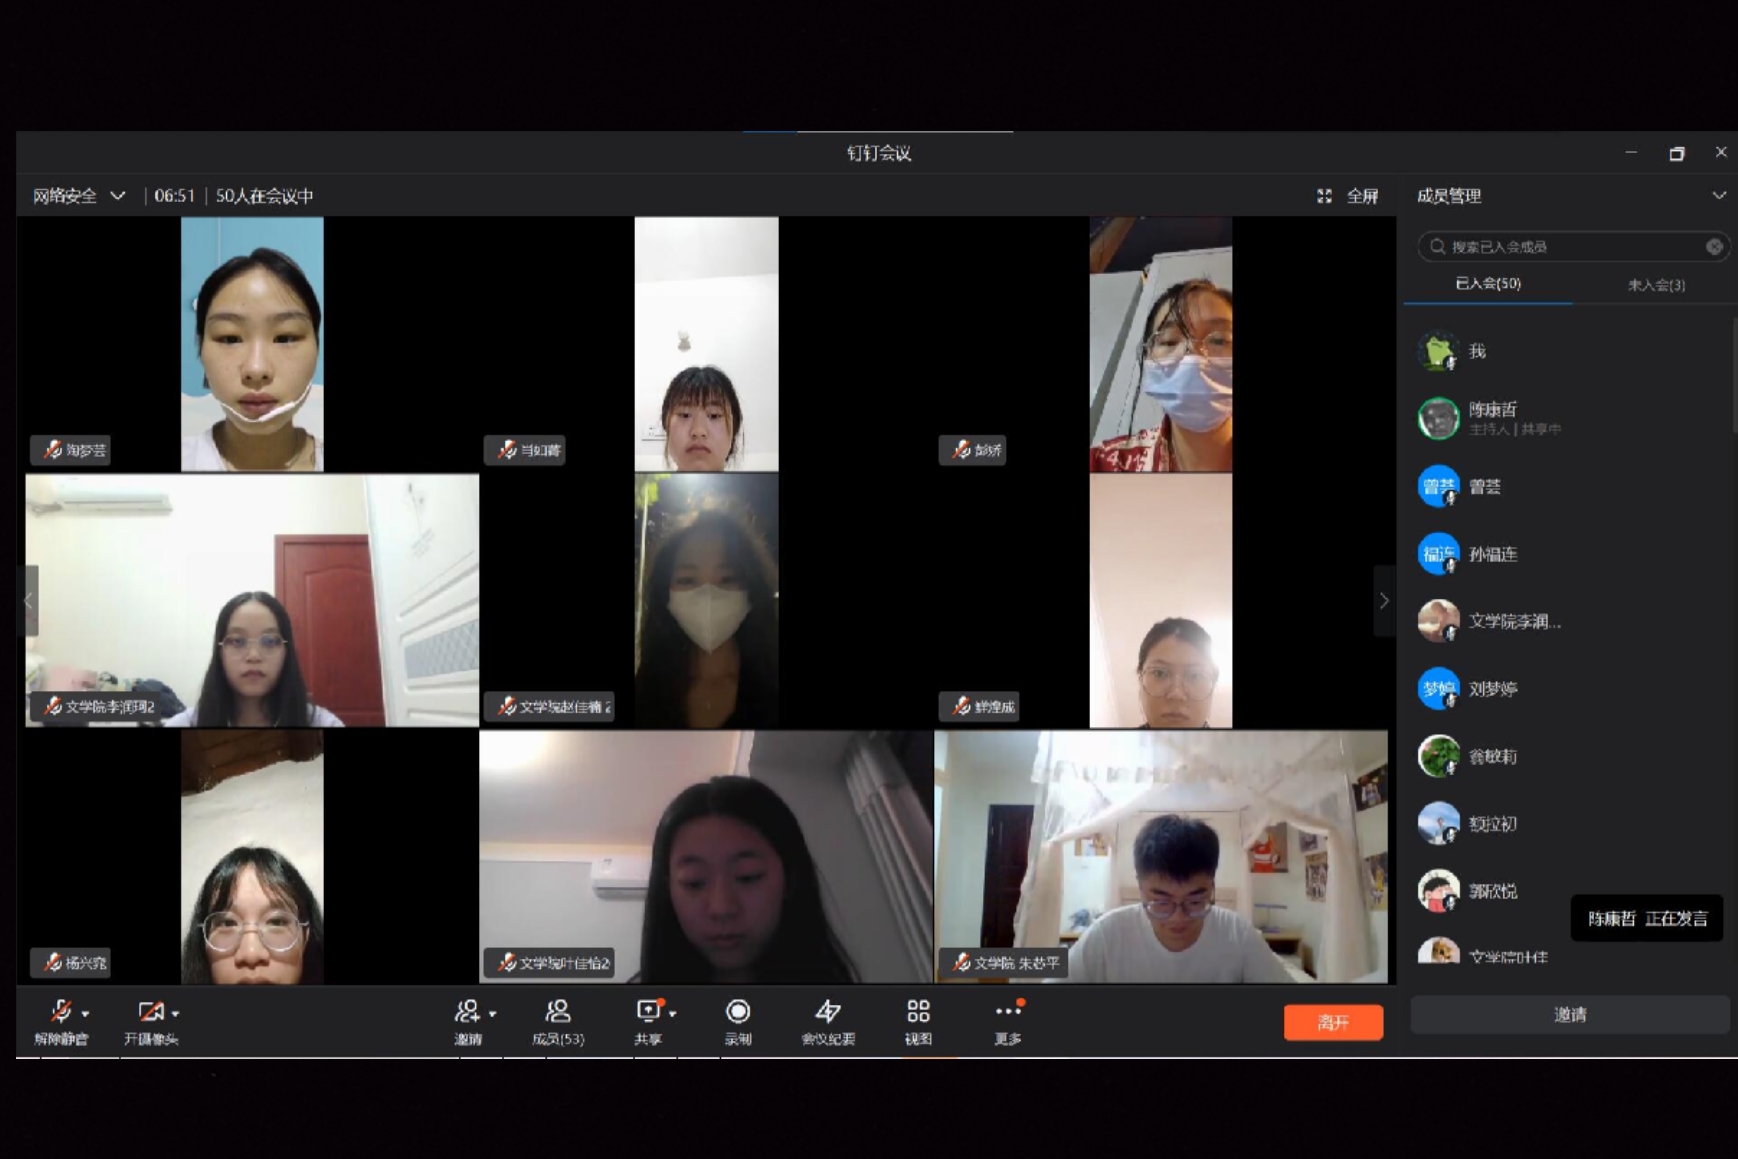The image size is (1738, 1159).
Task: Leave the meeting with 离开 button
Action: coord(1333,1022)
